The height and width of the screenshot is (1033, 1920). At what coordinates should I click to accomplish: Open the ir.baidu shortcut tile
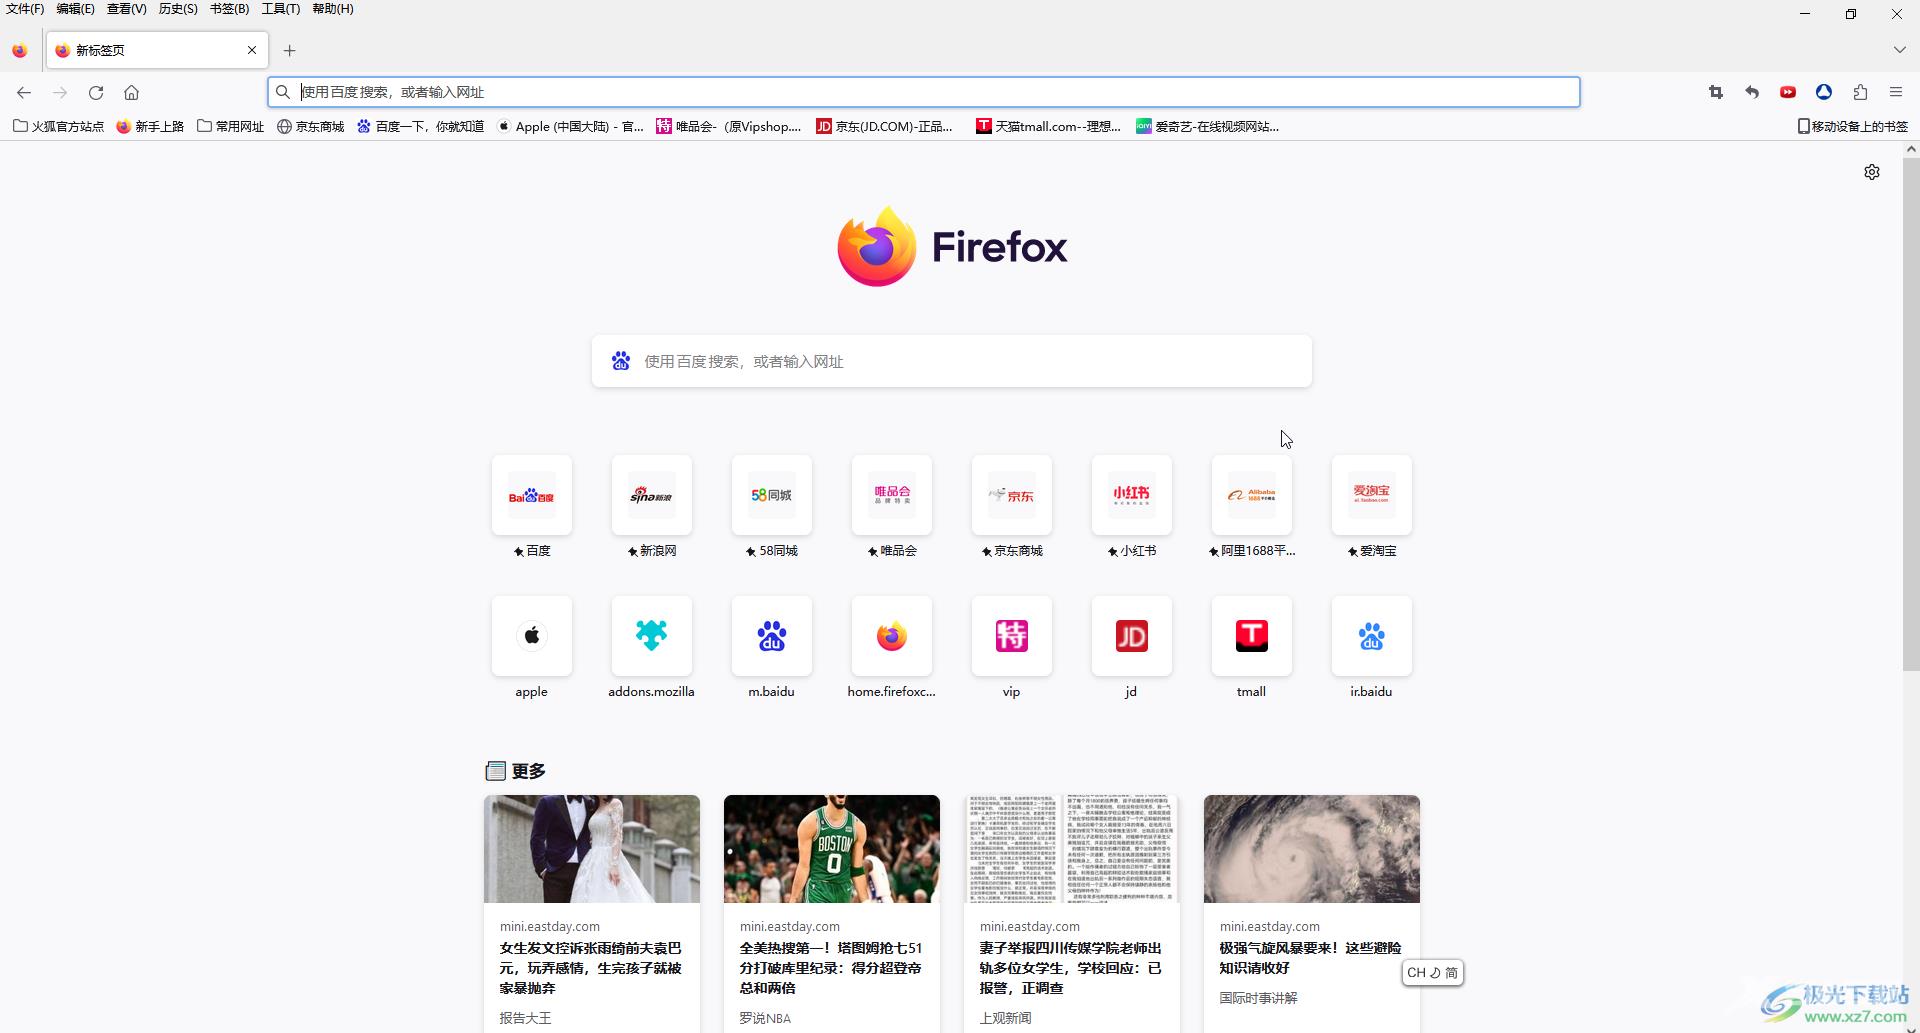[x=1372, y=636]
